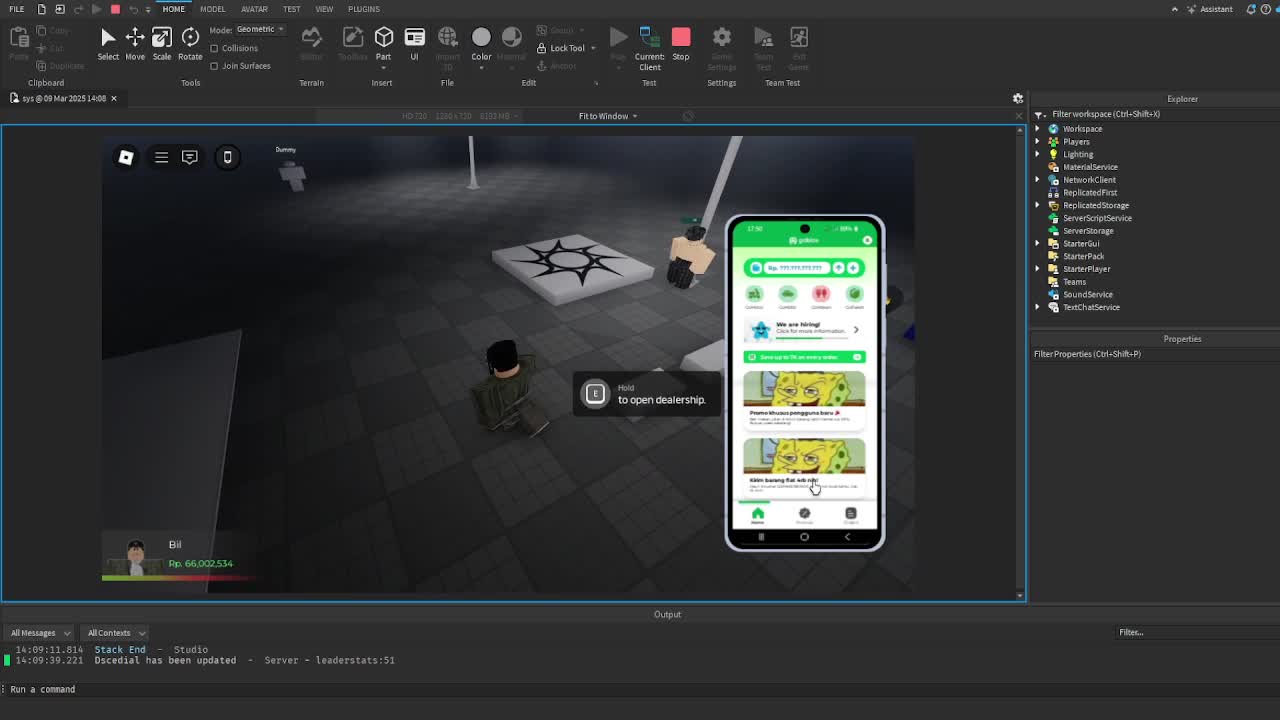The height and width of the screenshot is (720, 1280).
Task: Open the PLUGINS ribbon tab
Action: point(364,9)
